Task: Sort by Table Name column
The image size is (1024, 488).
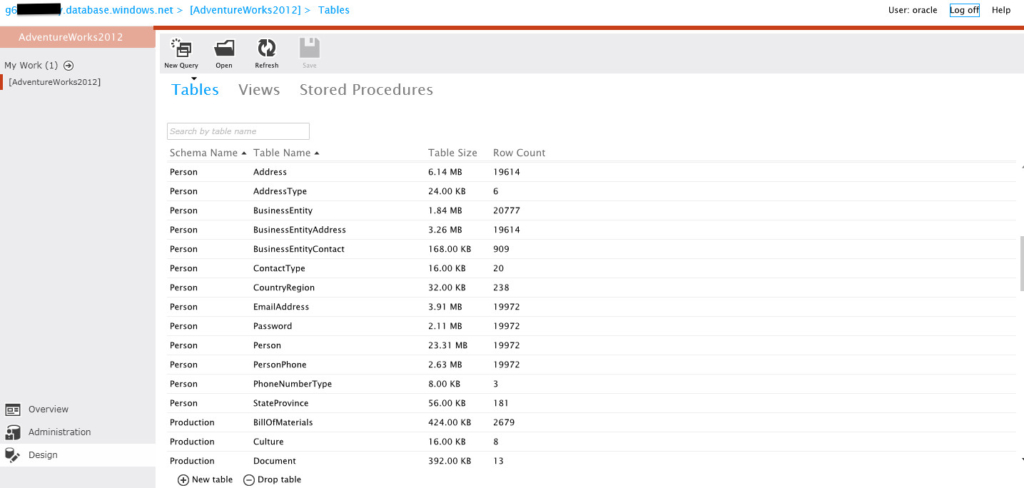Action: coord(286,153)
